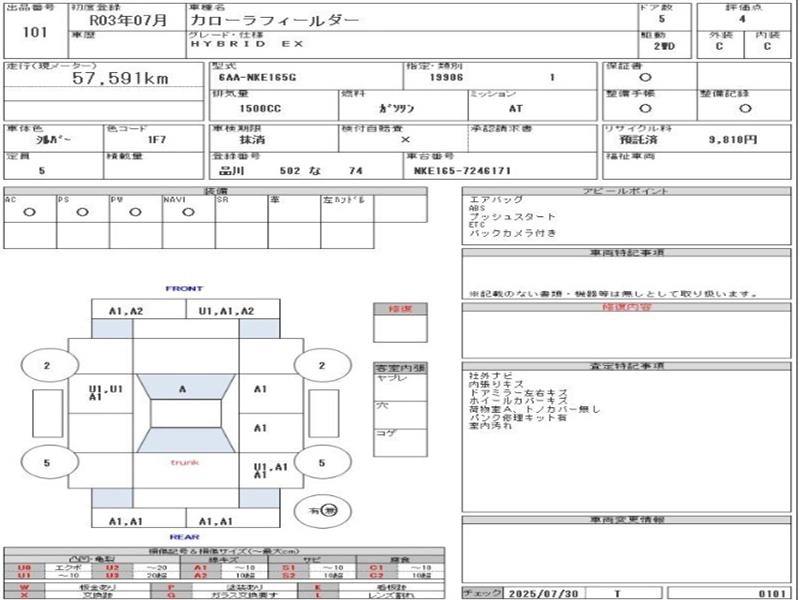Click the コゲ interior trim cell
Image resolution: width=800 pixels, height=600 pixels.
(x=400, y=442)
